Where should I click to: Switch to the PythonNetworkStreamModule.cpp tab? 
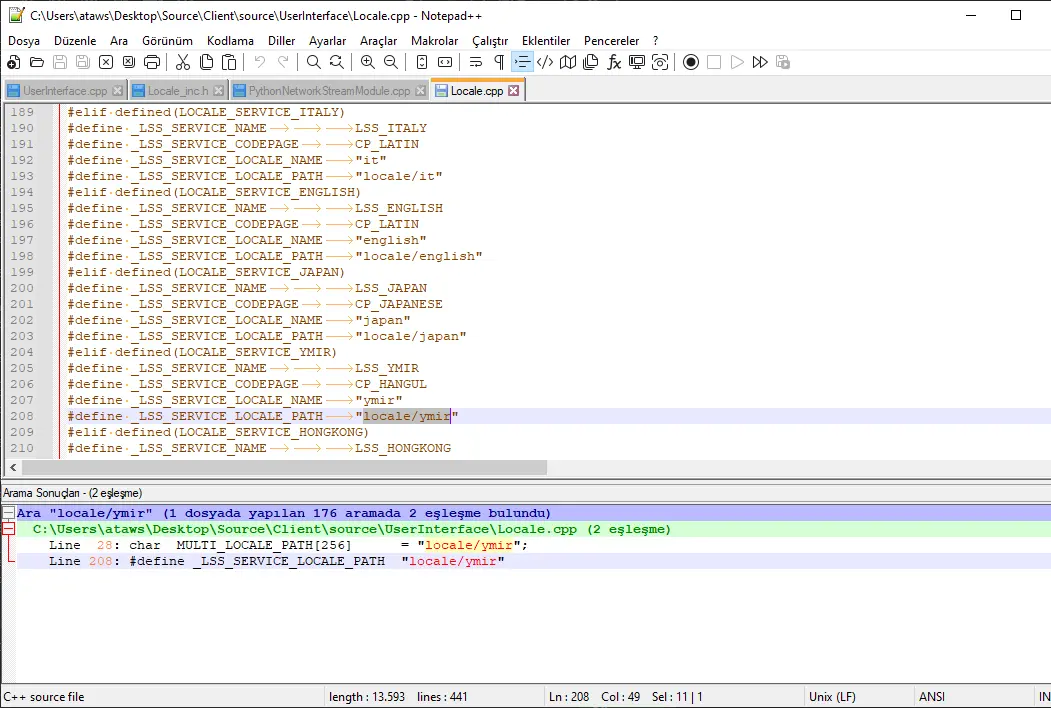[x=329, y=91]
